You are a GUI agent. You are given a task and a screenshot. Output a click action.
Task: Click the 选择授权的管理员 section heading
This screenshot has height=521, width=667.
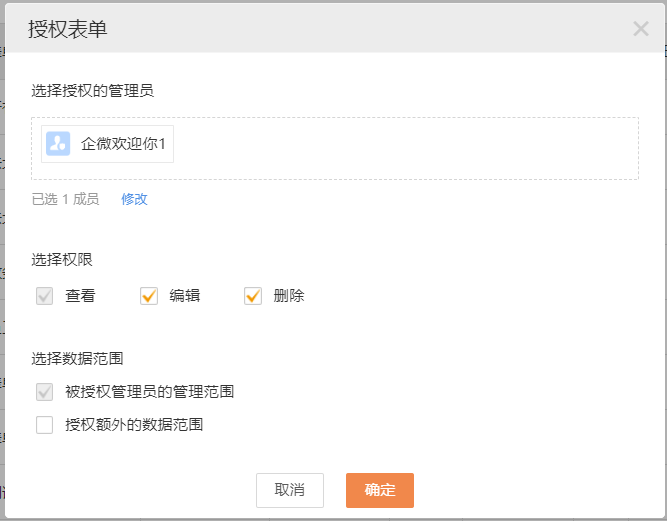click(x=92, y=91)
